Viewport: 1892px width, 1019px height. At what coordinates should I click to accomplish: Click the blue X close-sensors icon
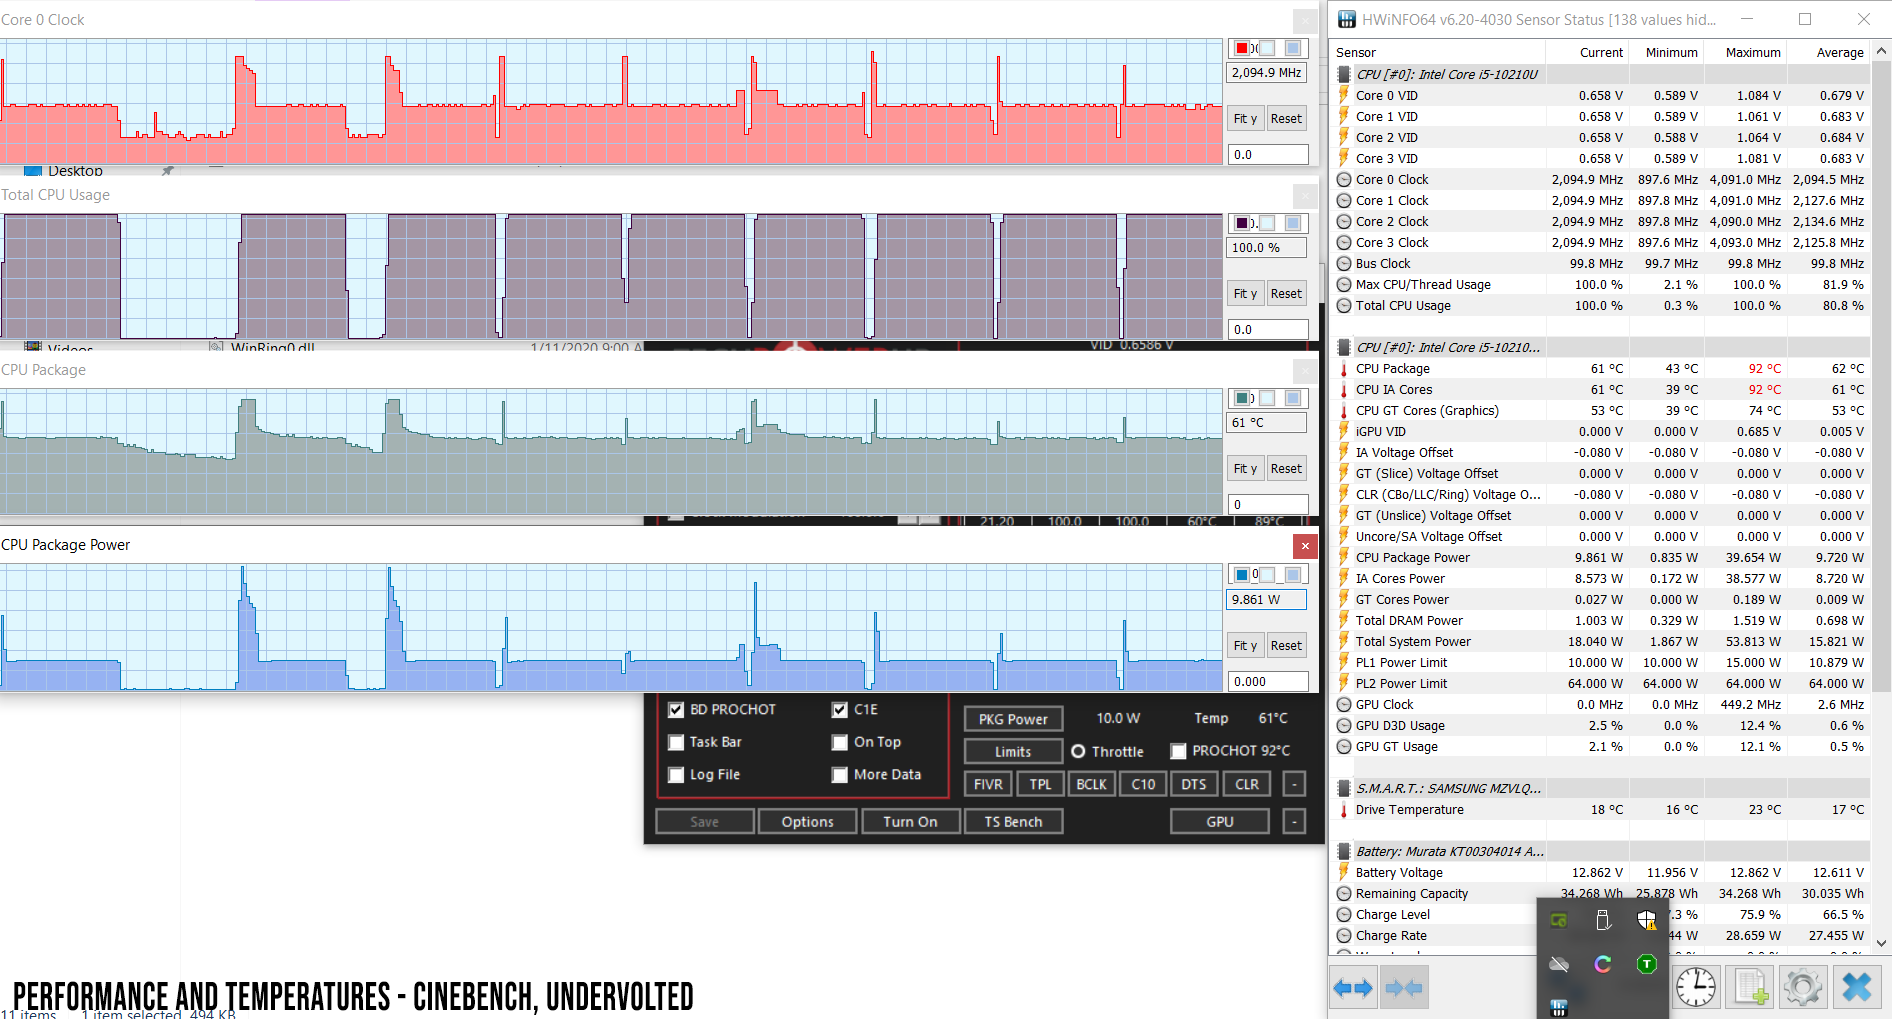(1857, 988)
